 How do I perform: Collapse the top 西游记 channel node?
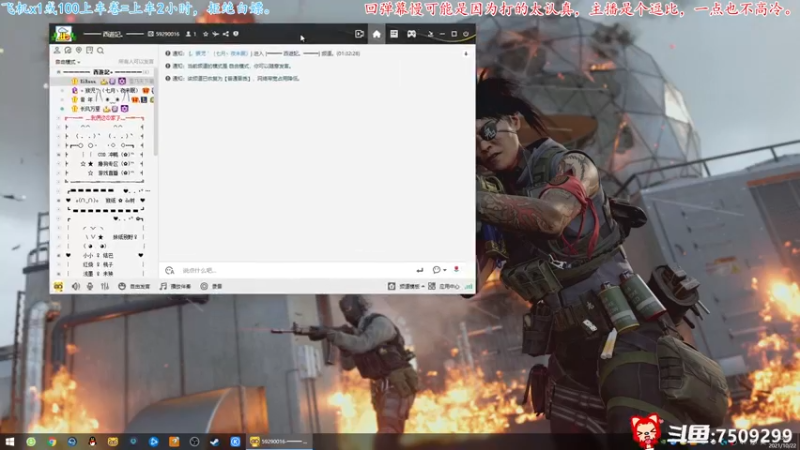coord(58,72)
